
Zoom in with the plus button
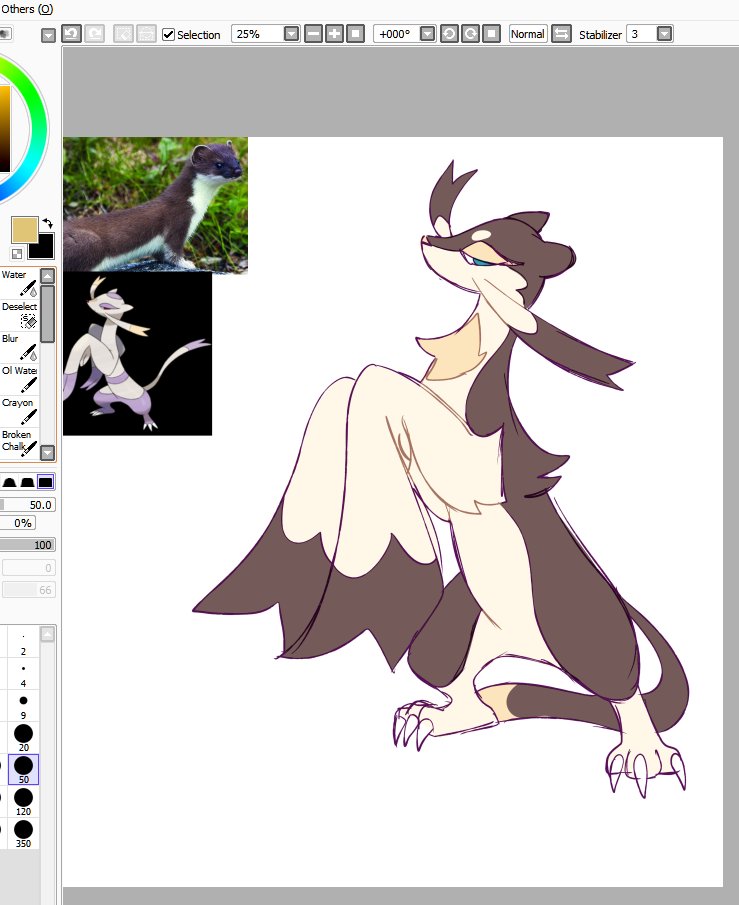(334, 34)
